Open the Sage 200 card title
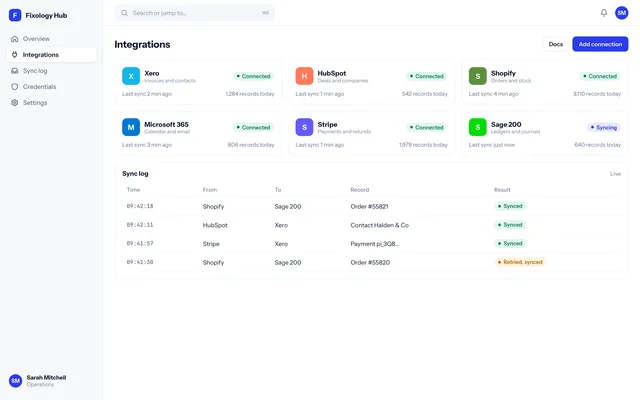This screenshot has height=400, width=640. 506,124
